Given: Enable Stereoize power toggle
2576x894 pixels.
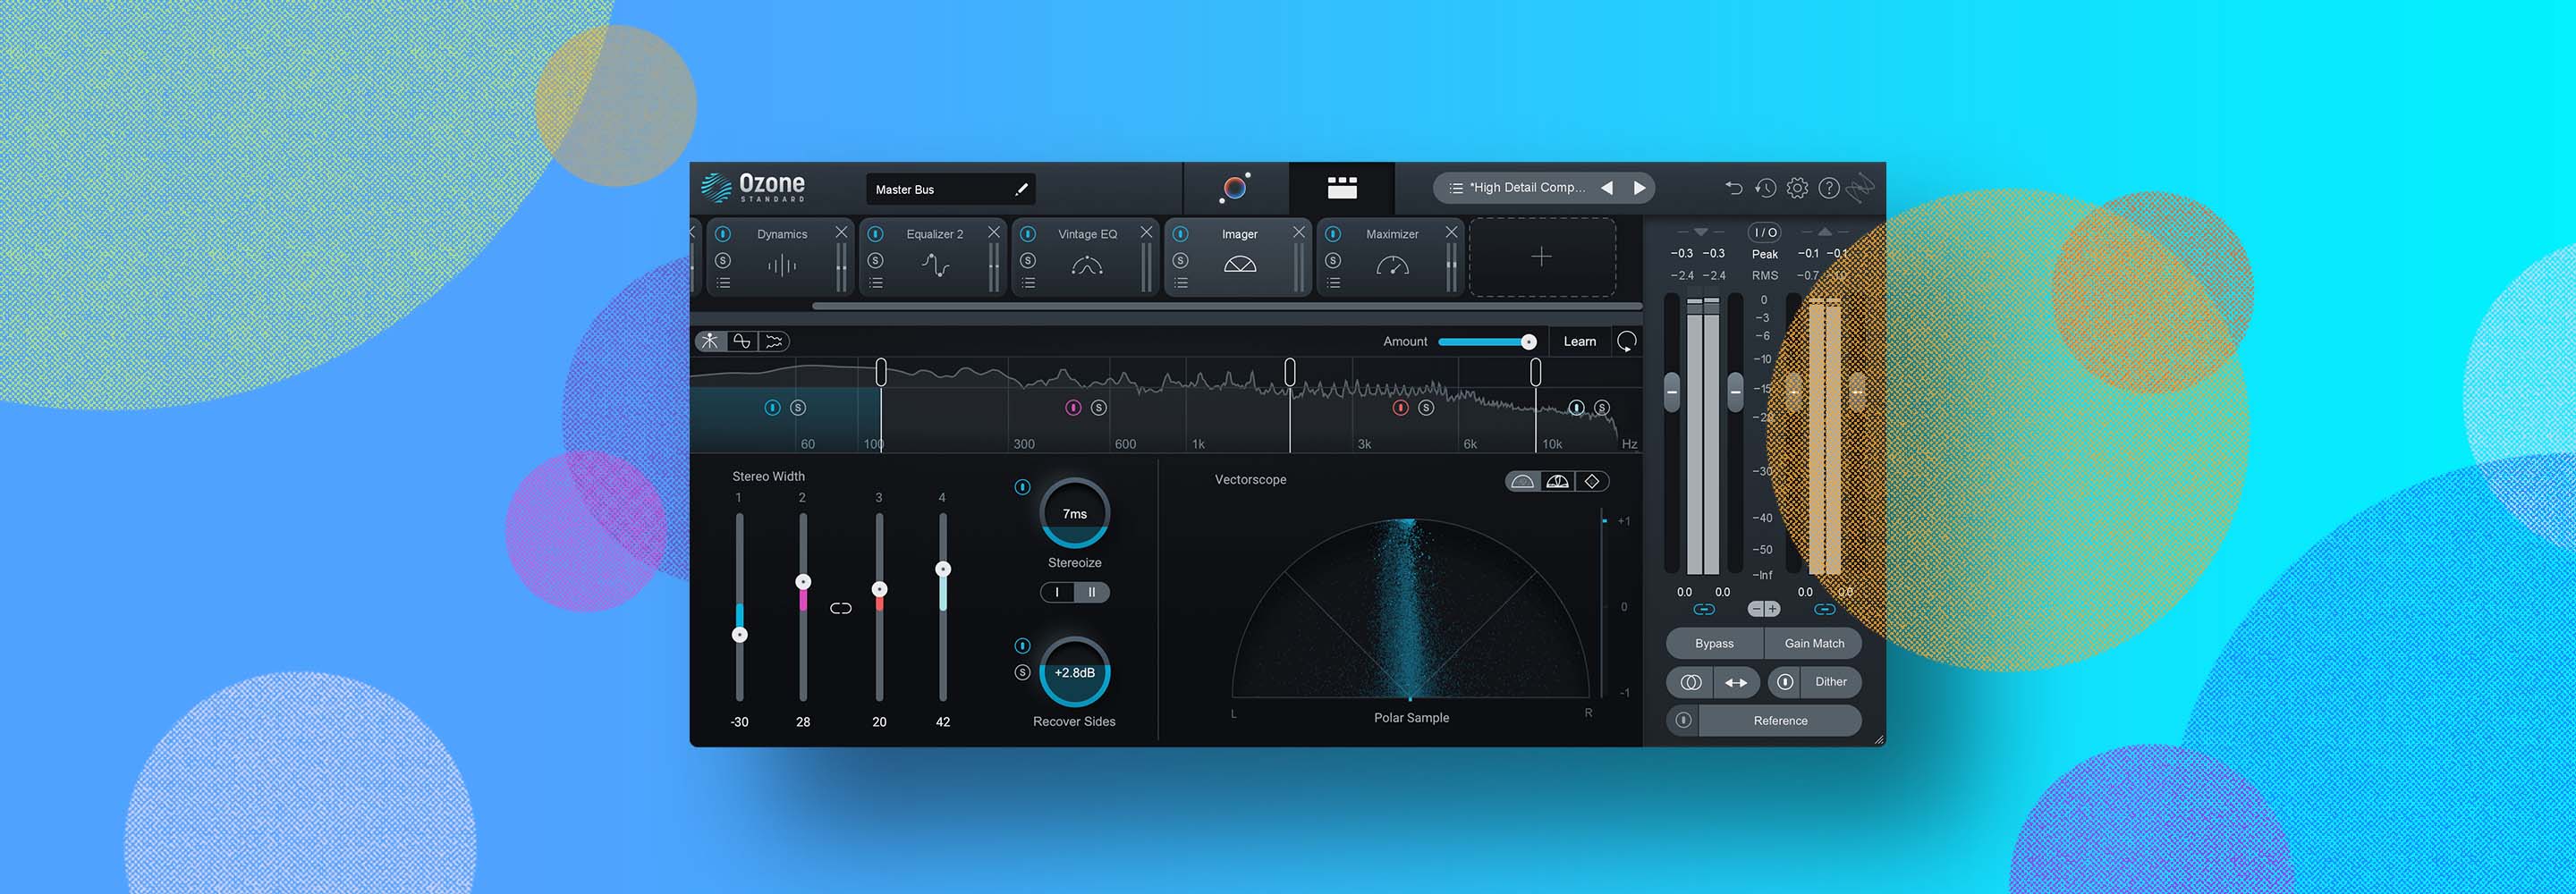Looking at the screenshot, I should 1022,487.
